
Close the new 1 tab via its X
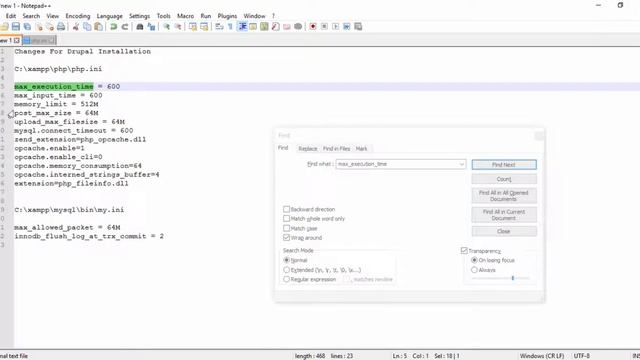pyautogui.click(x=16, y=40)
